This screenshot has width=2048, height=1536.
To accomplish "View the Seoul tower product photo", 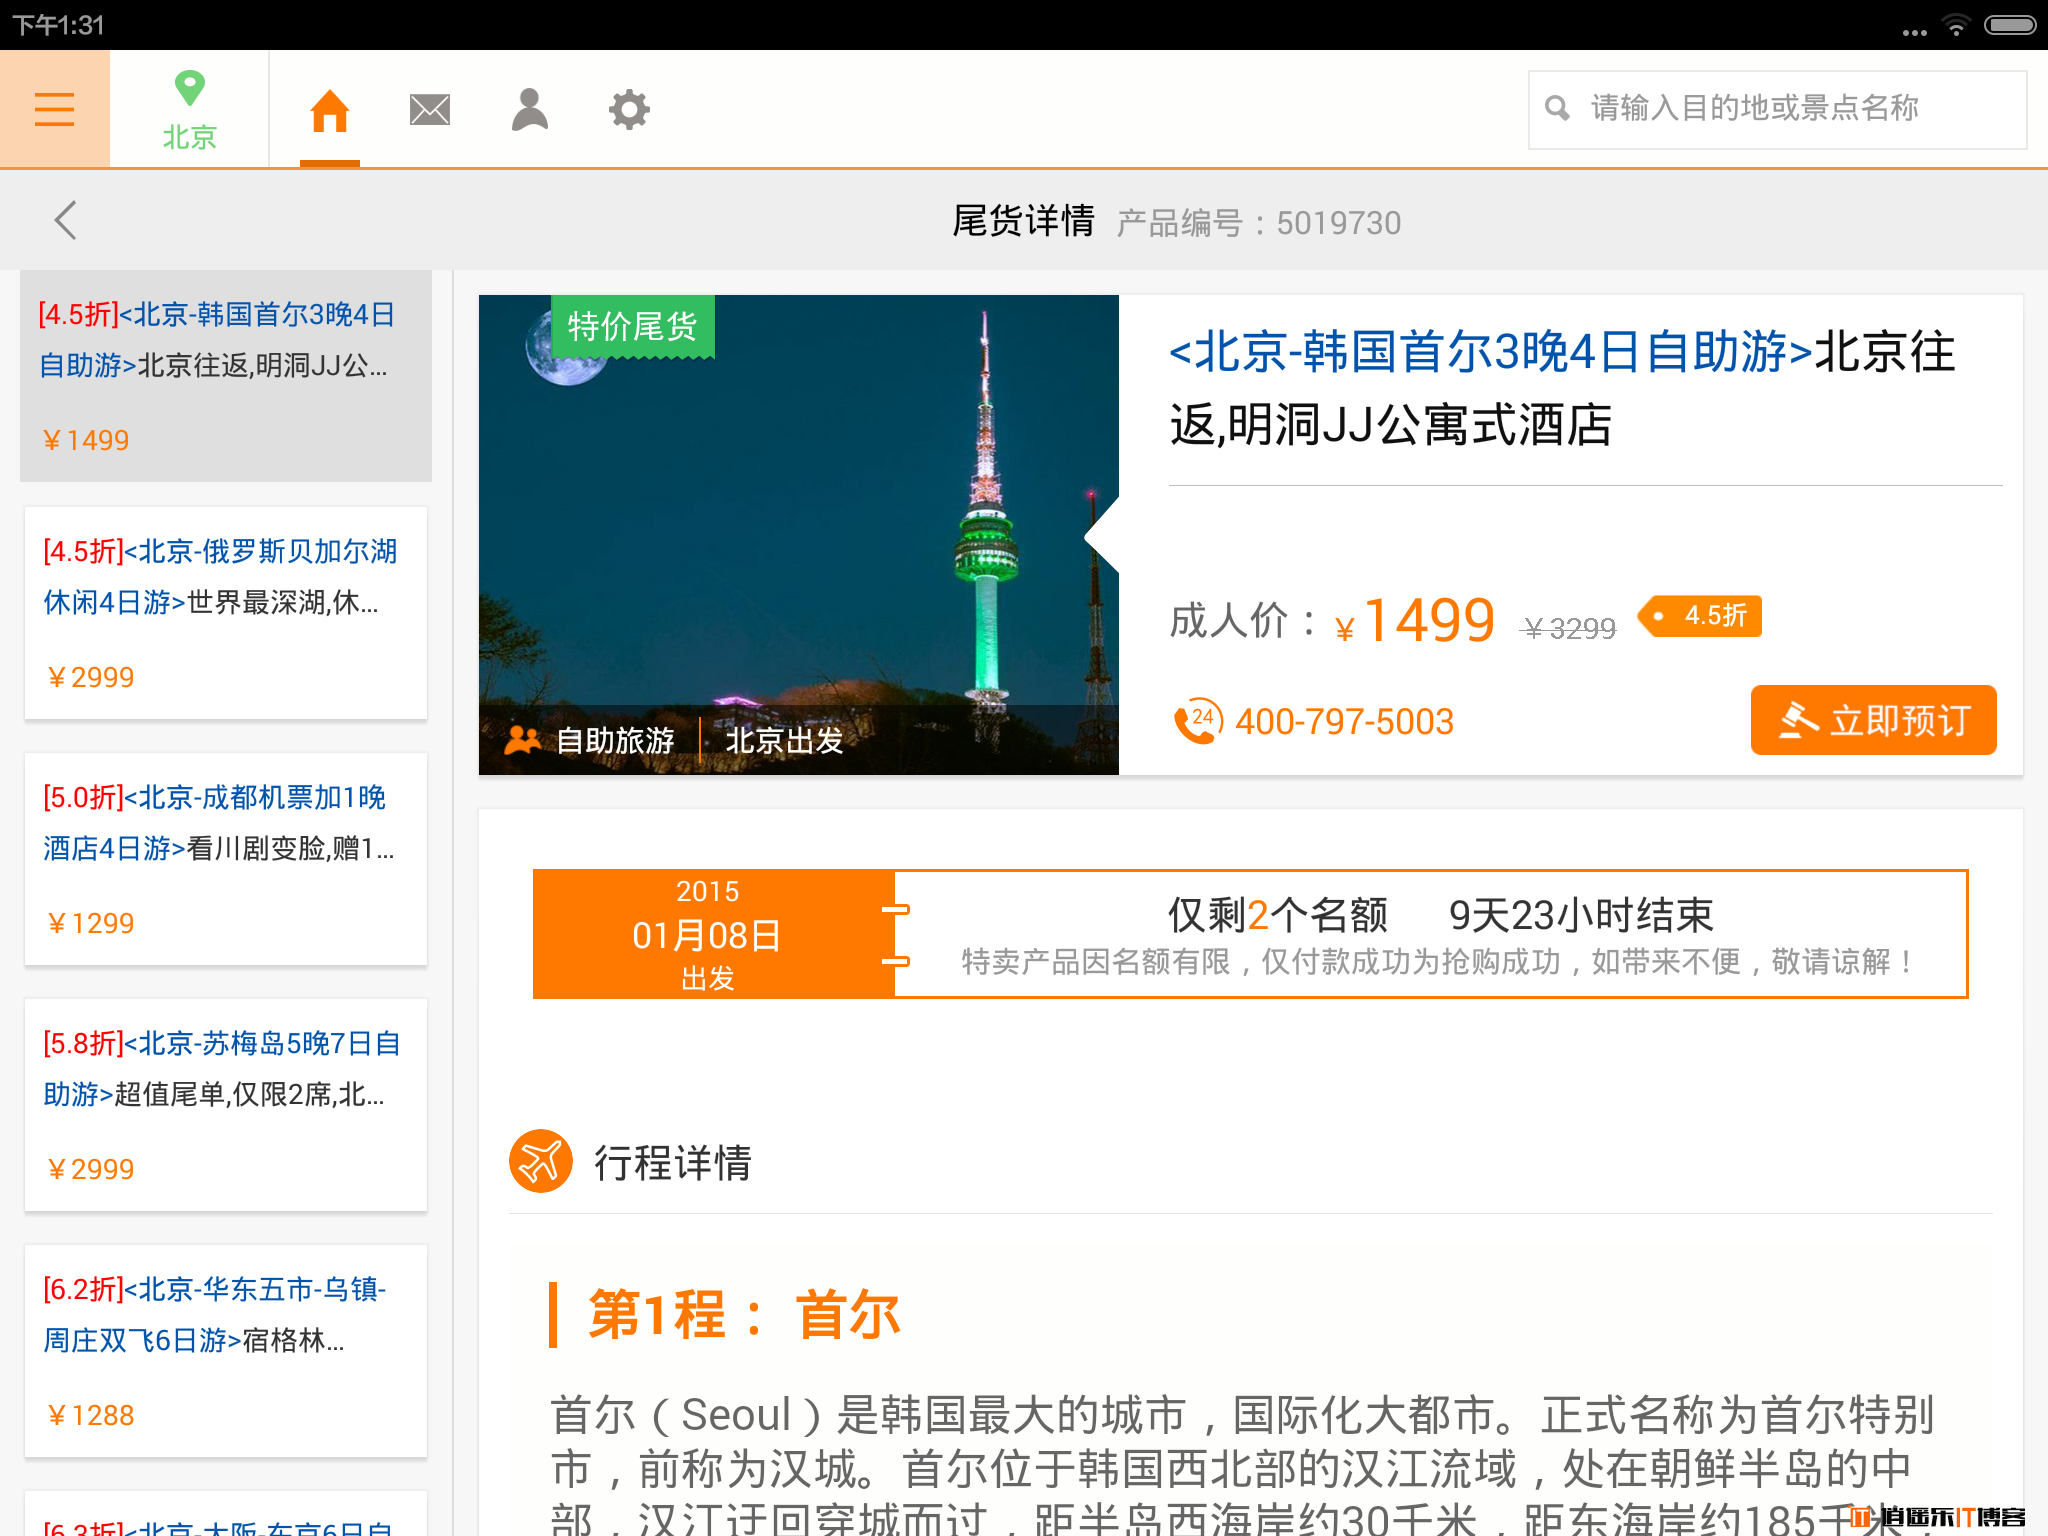I will [x=798, y=535].
